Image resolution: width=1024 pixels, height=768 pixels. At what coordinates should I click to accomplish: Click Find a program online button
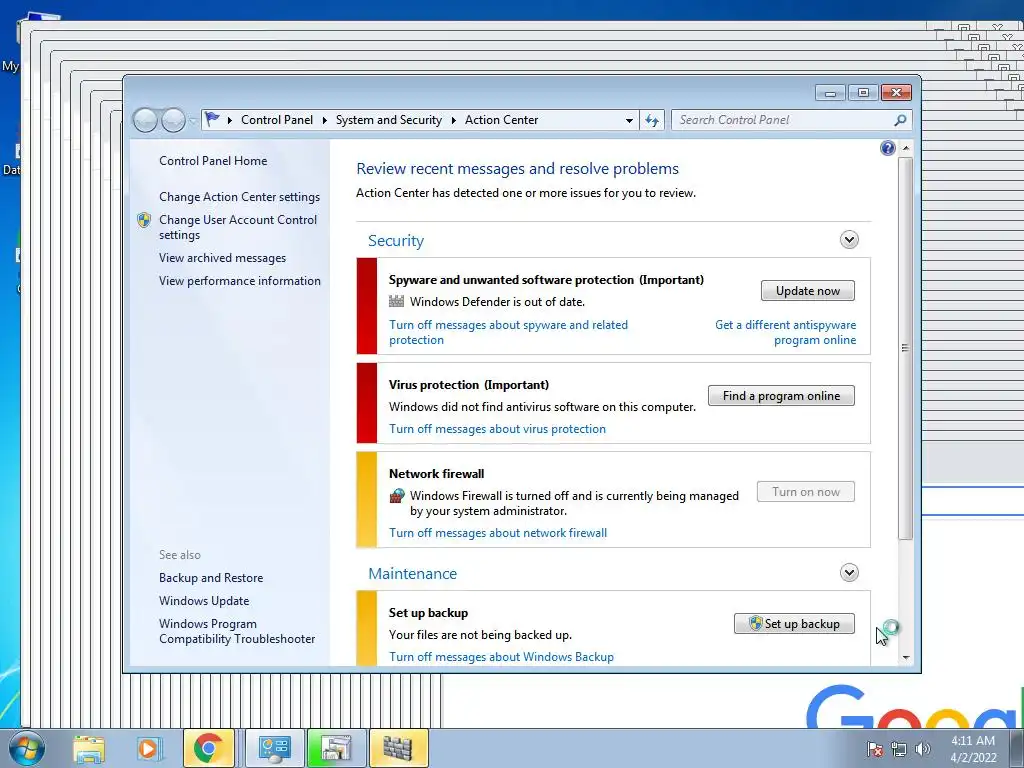[x=781, y=396]
